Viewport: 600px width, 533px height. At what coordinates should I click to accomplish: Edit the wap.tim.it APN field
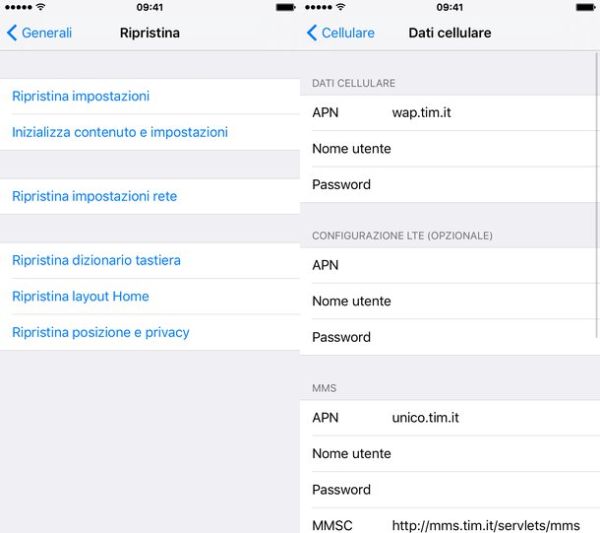[x=450, y=113]
